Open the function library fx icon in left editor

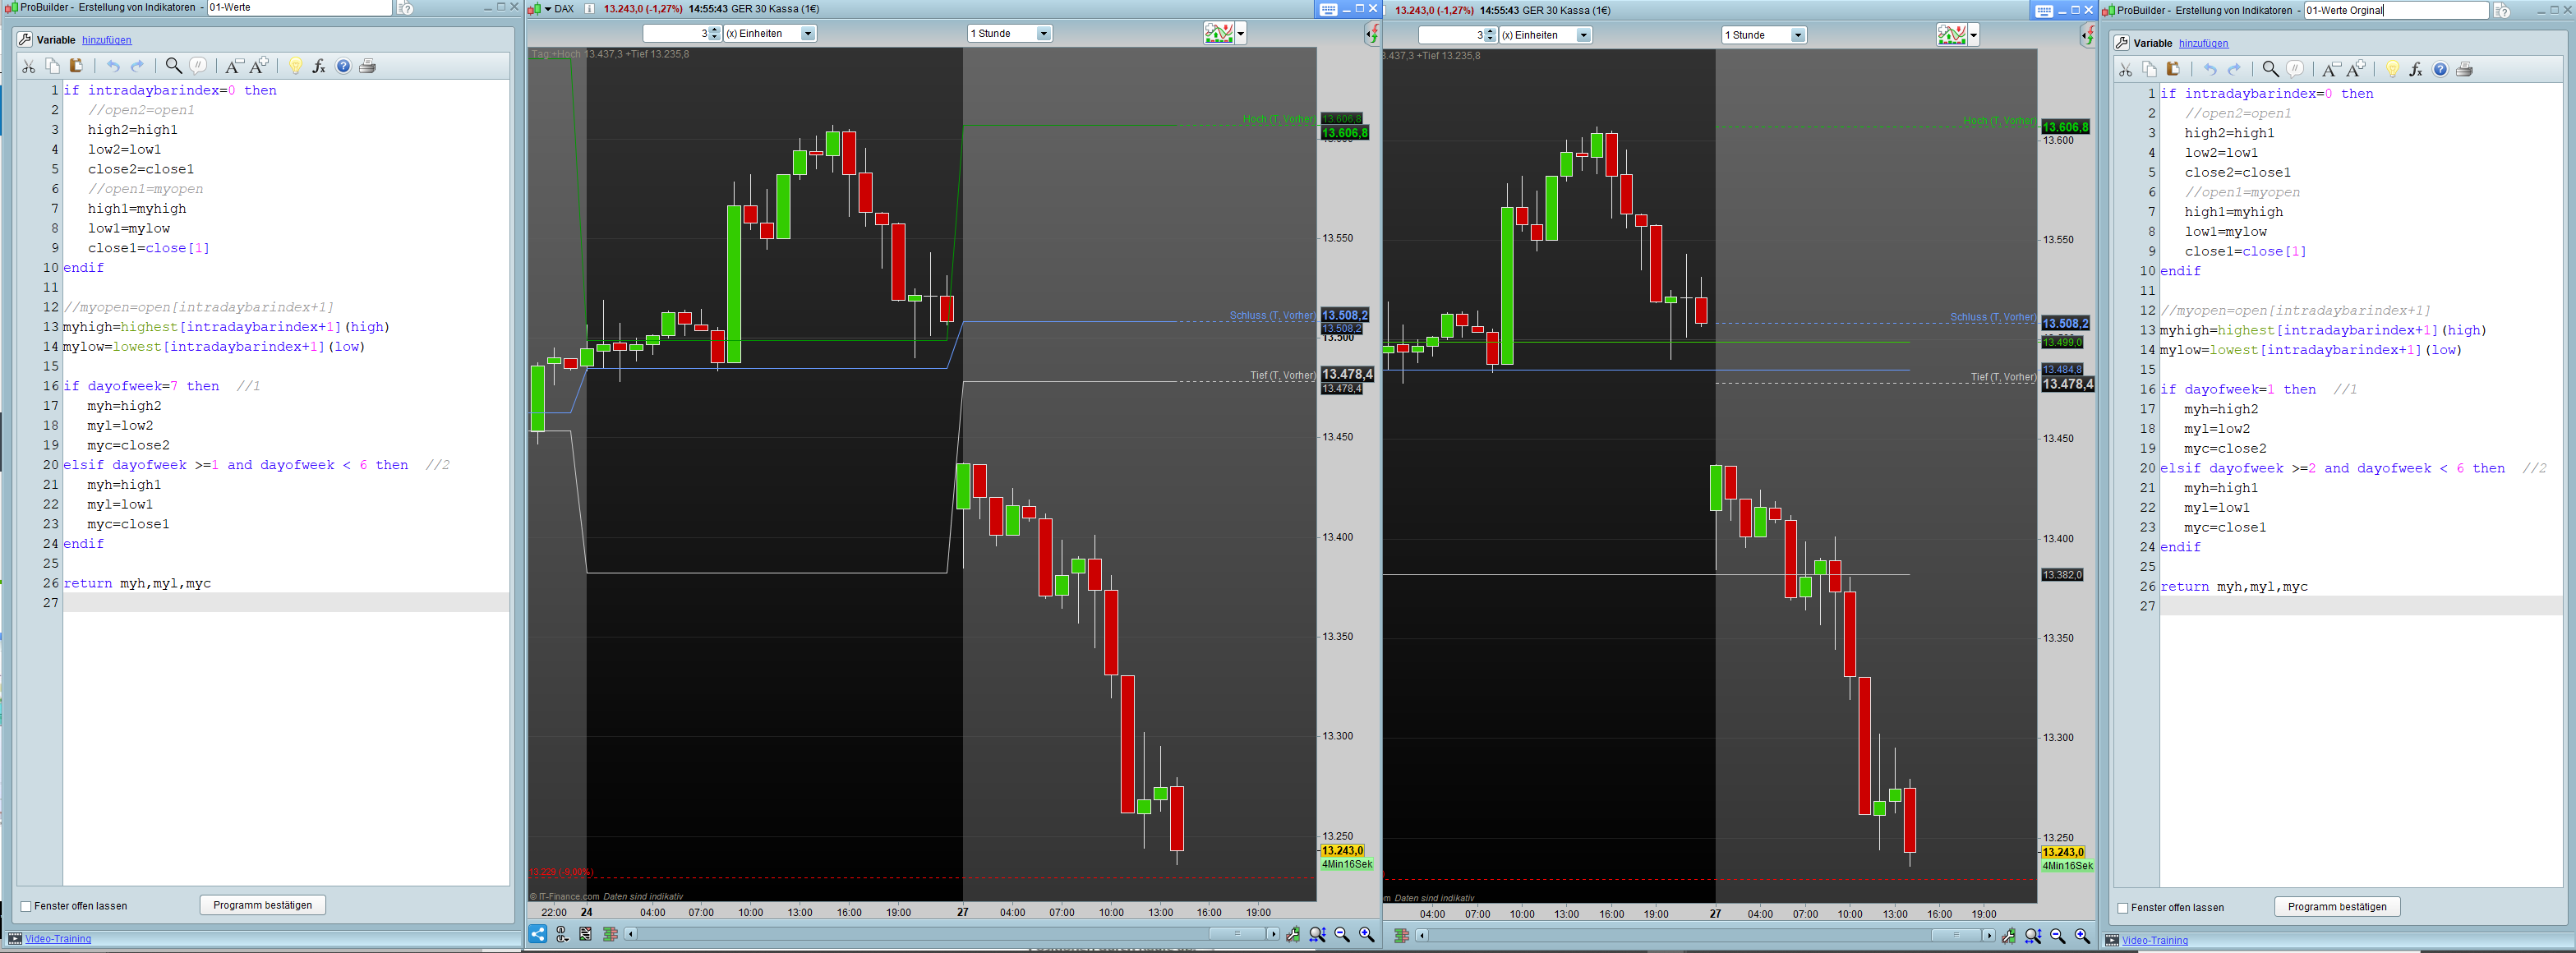[319, 66]
